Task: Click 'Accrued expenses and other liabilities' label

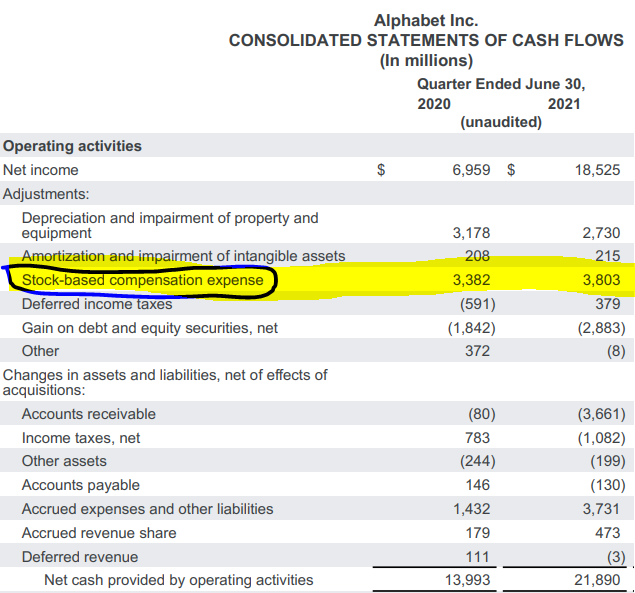Action: [147, 509]
